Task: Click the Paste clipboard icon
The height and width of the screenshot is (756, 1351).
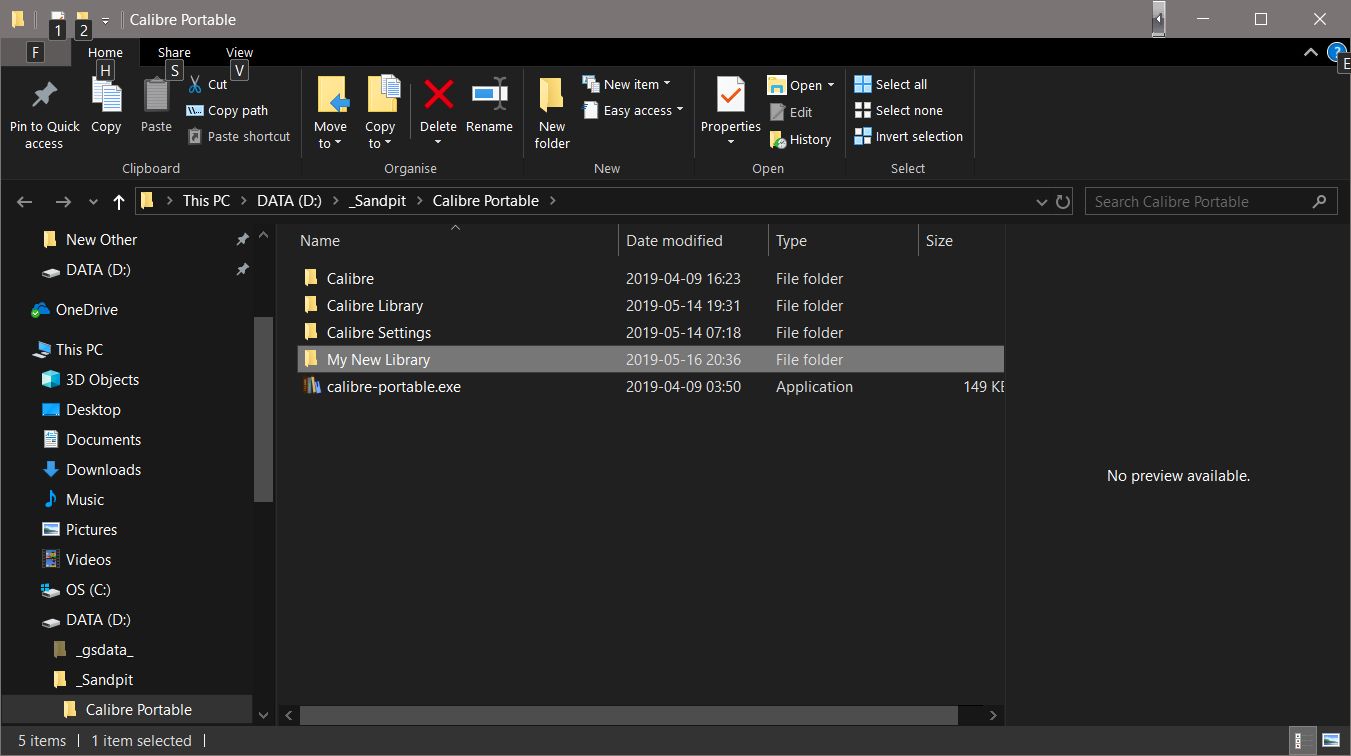Action: 156,96
